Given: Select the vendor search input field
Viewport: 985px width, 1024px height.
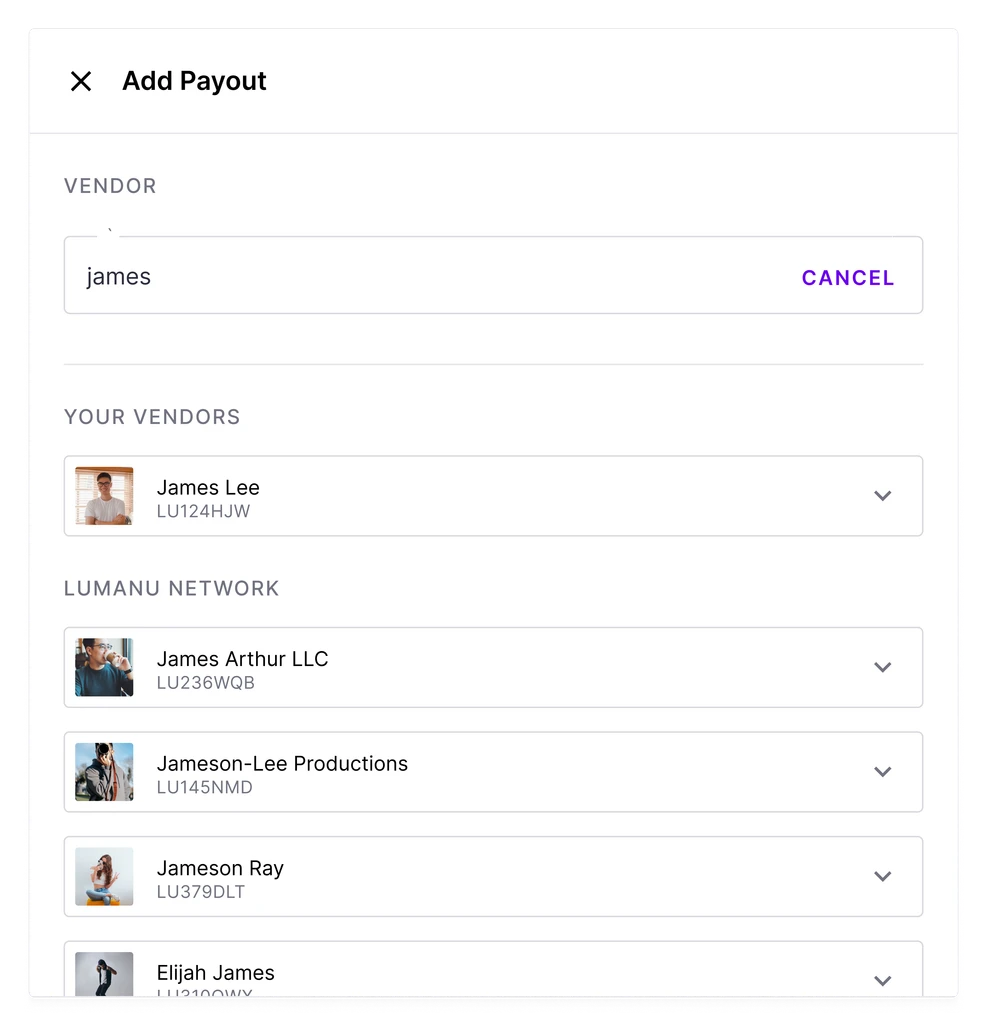Looking at the screenshot, I should (400, 277).
